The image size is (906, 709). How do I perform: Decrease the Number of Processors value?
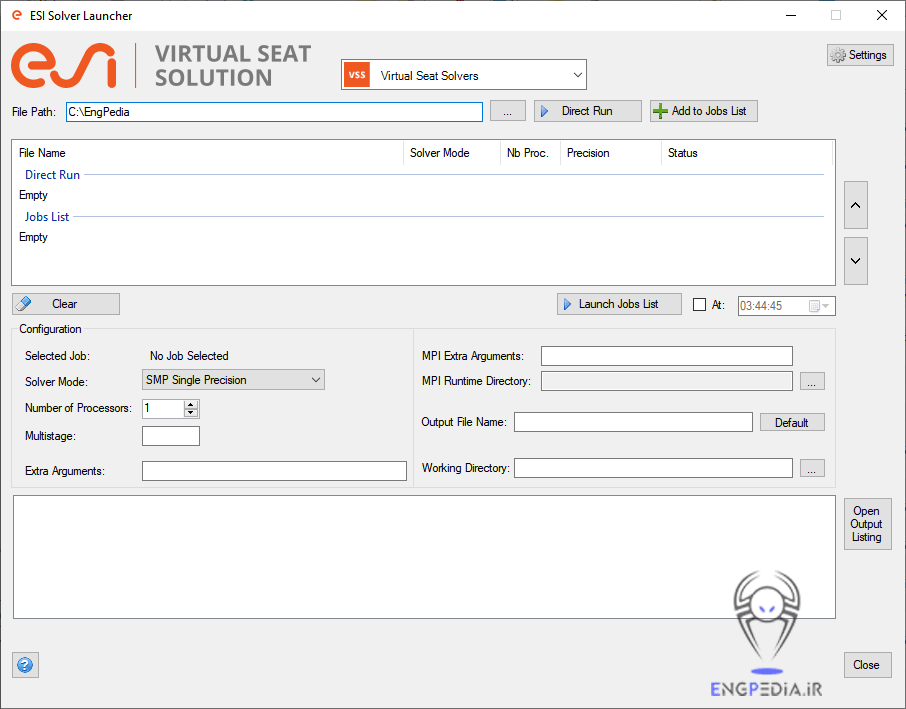[x=191, y=413]
